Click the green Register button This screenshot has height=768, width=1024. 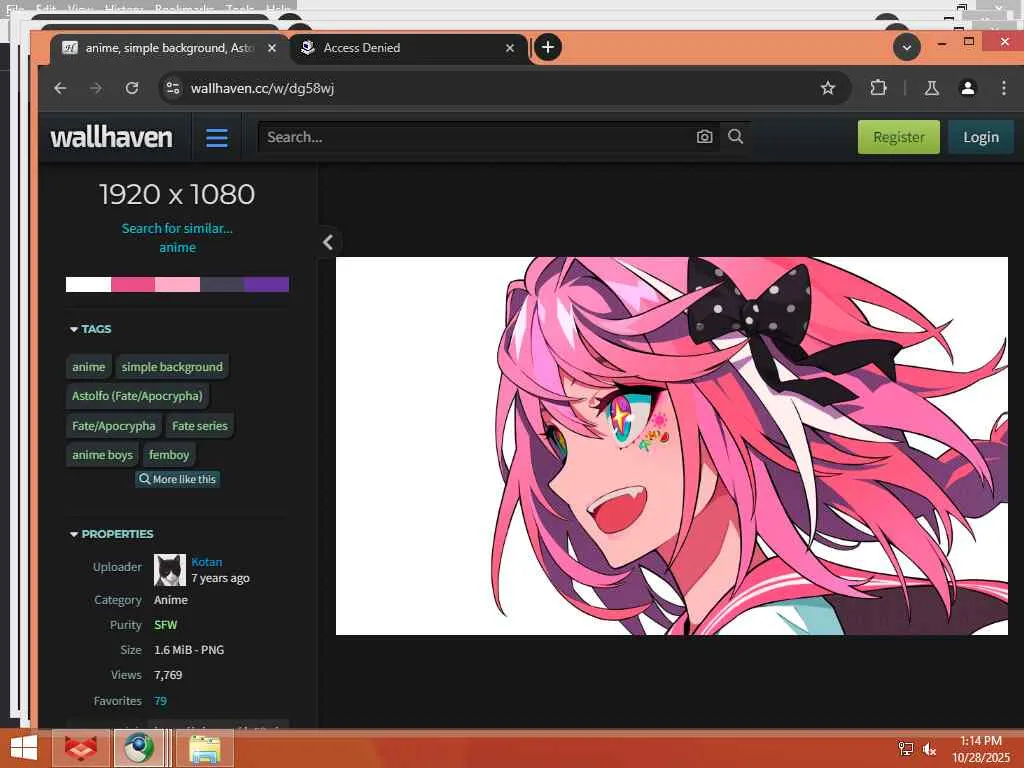point(899,137)
